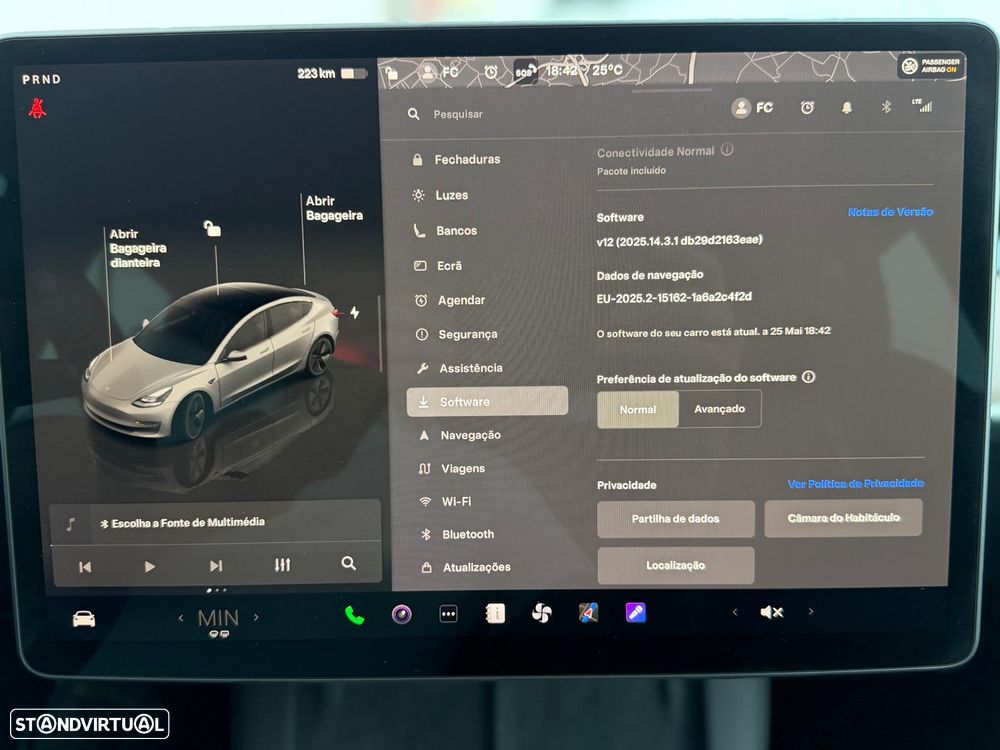This screenshot has width=1000, height=750.
Task: Tap the Localização privacy button
Action: coord(675,565)
